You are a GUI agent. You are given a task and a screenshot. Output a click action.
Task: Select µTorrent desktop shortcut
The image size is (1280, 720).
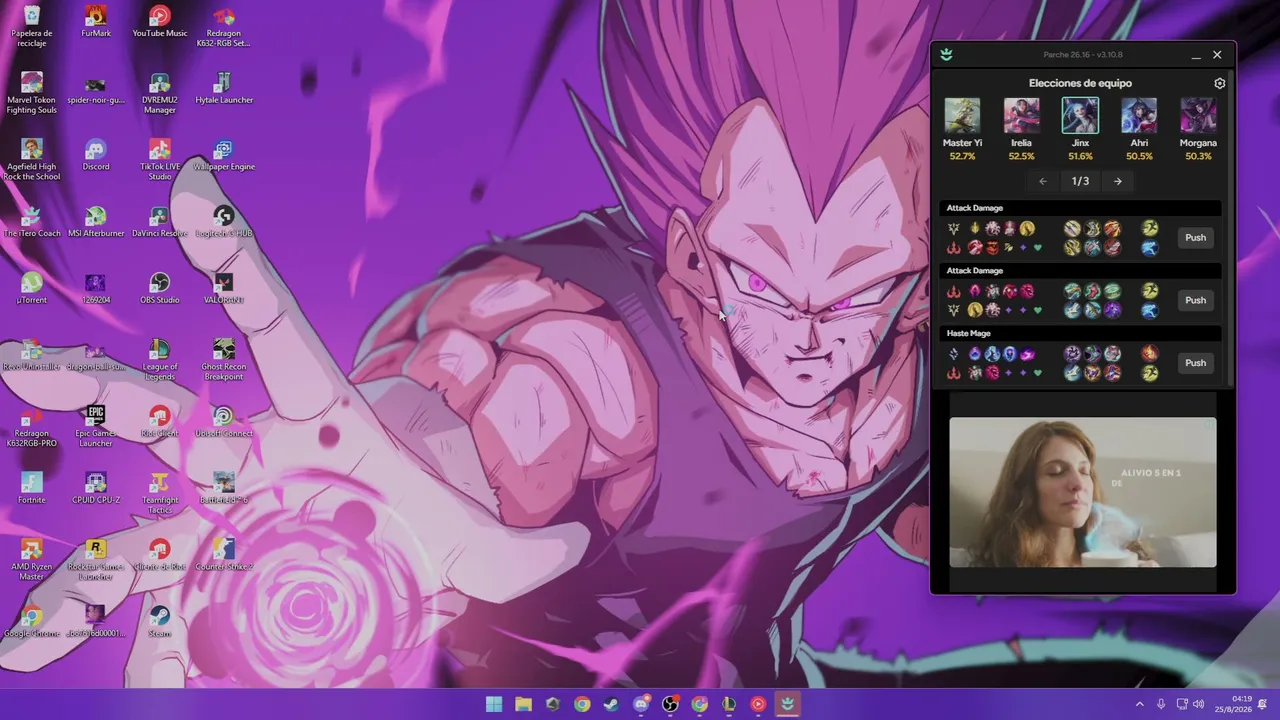tap(32, 288)
